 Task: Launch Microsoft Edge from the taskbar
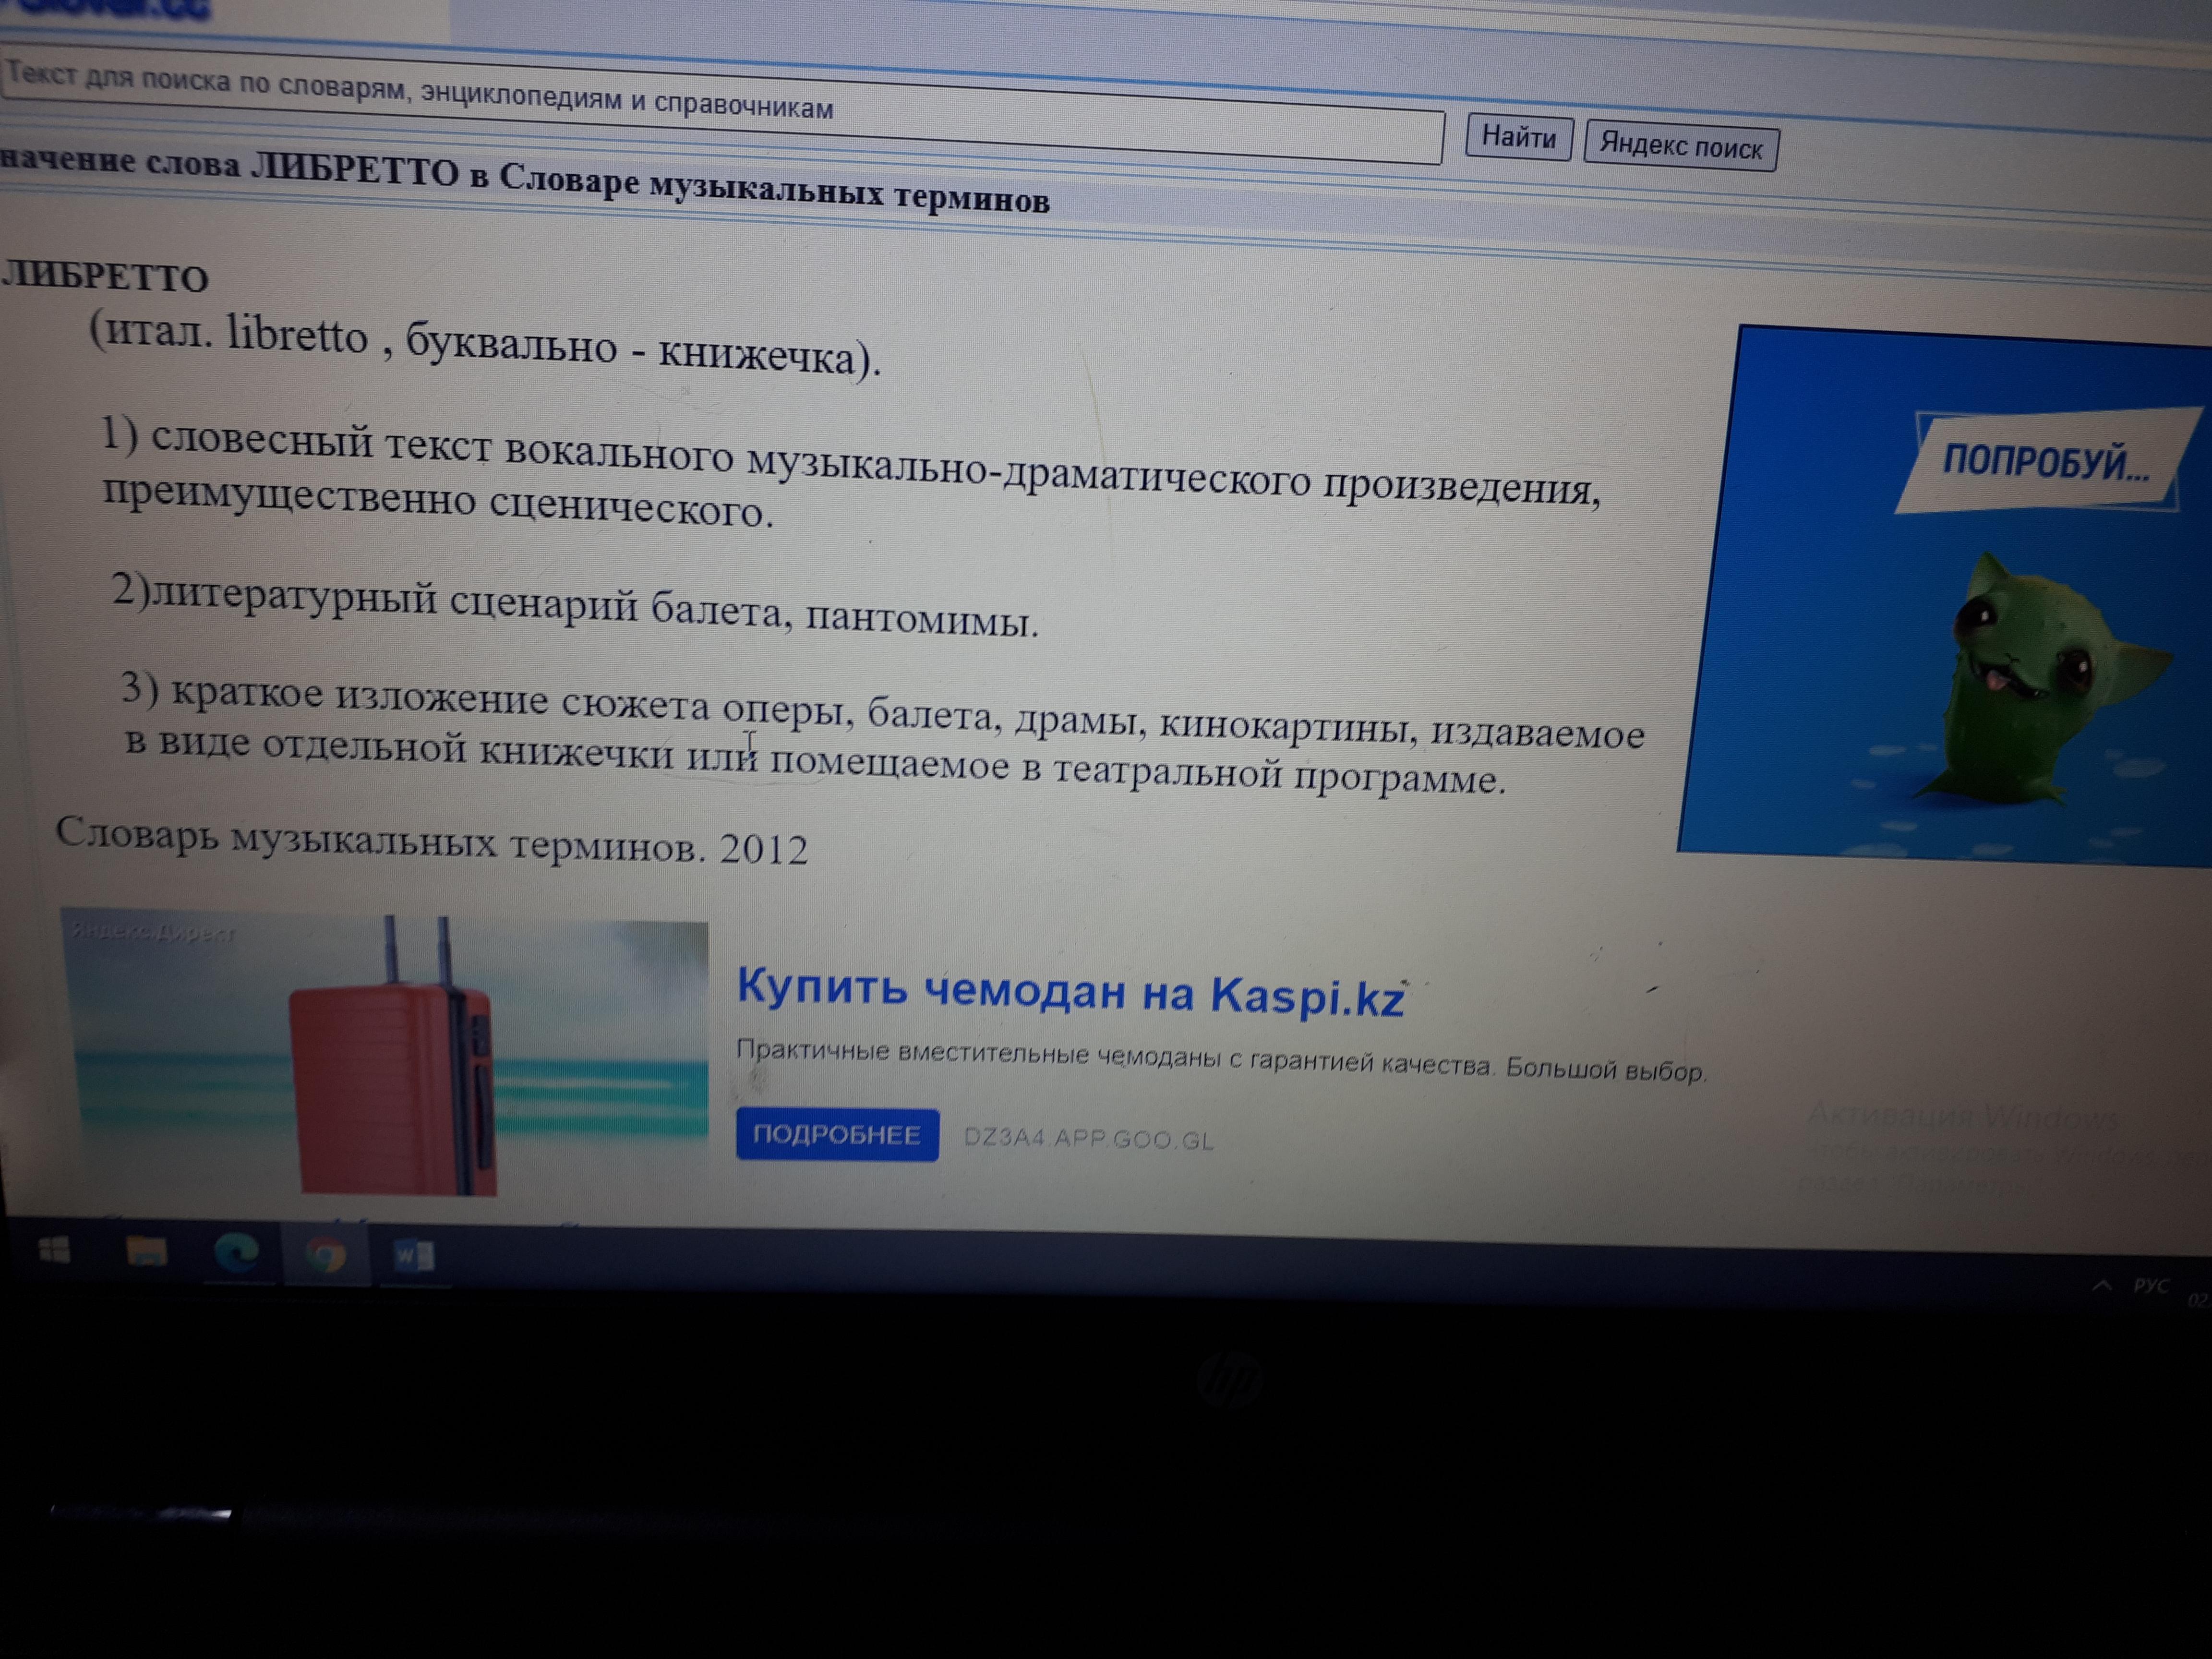[x=236, y=1253]
